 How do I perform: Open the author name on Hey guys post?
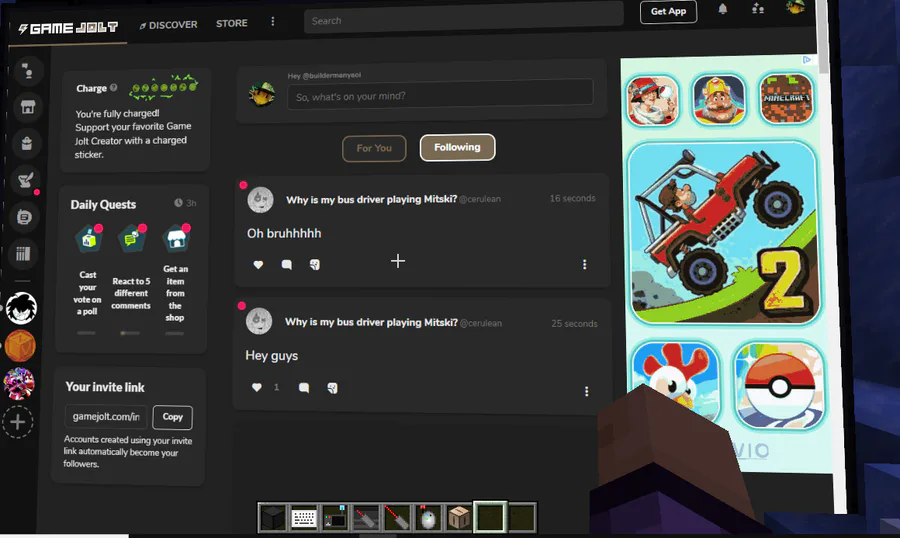371,322
